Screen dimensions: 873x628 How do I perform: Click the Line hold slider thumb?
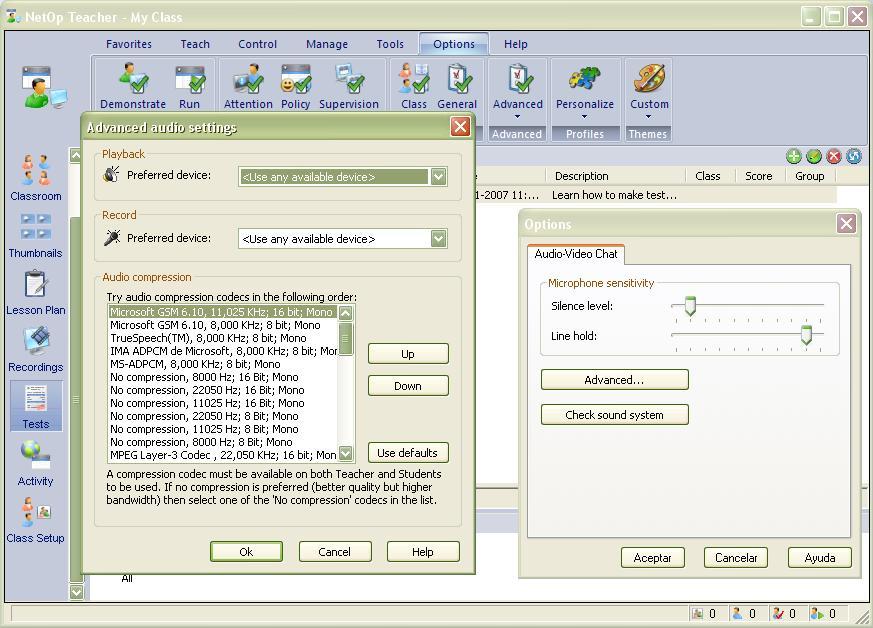coord(806,335)
